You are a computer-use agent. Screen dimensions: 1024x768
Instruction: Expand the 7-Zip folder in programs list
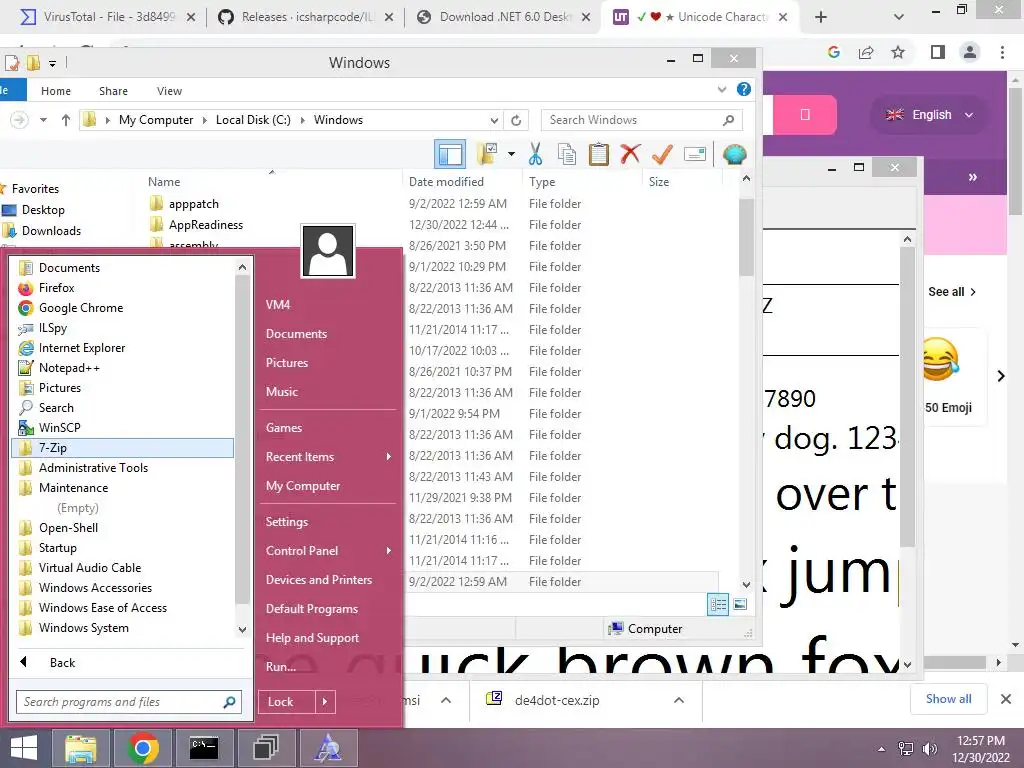[x=122, y=448]
